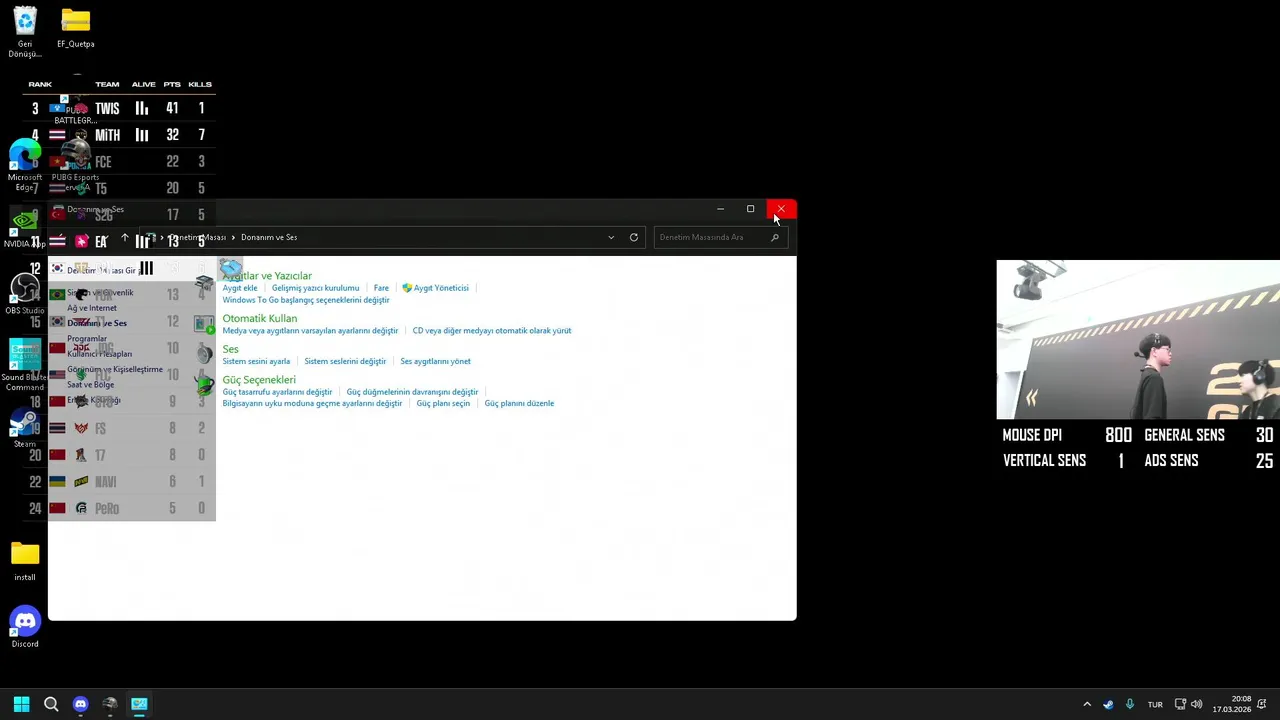Close the Control Panel window

pos(781,209)
